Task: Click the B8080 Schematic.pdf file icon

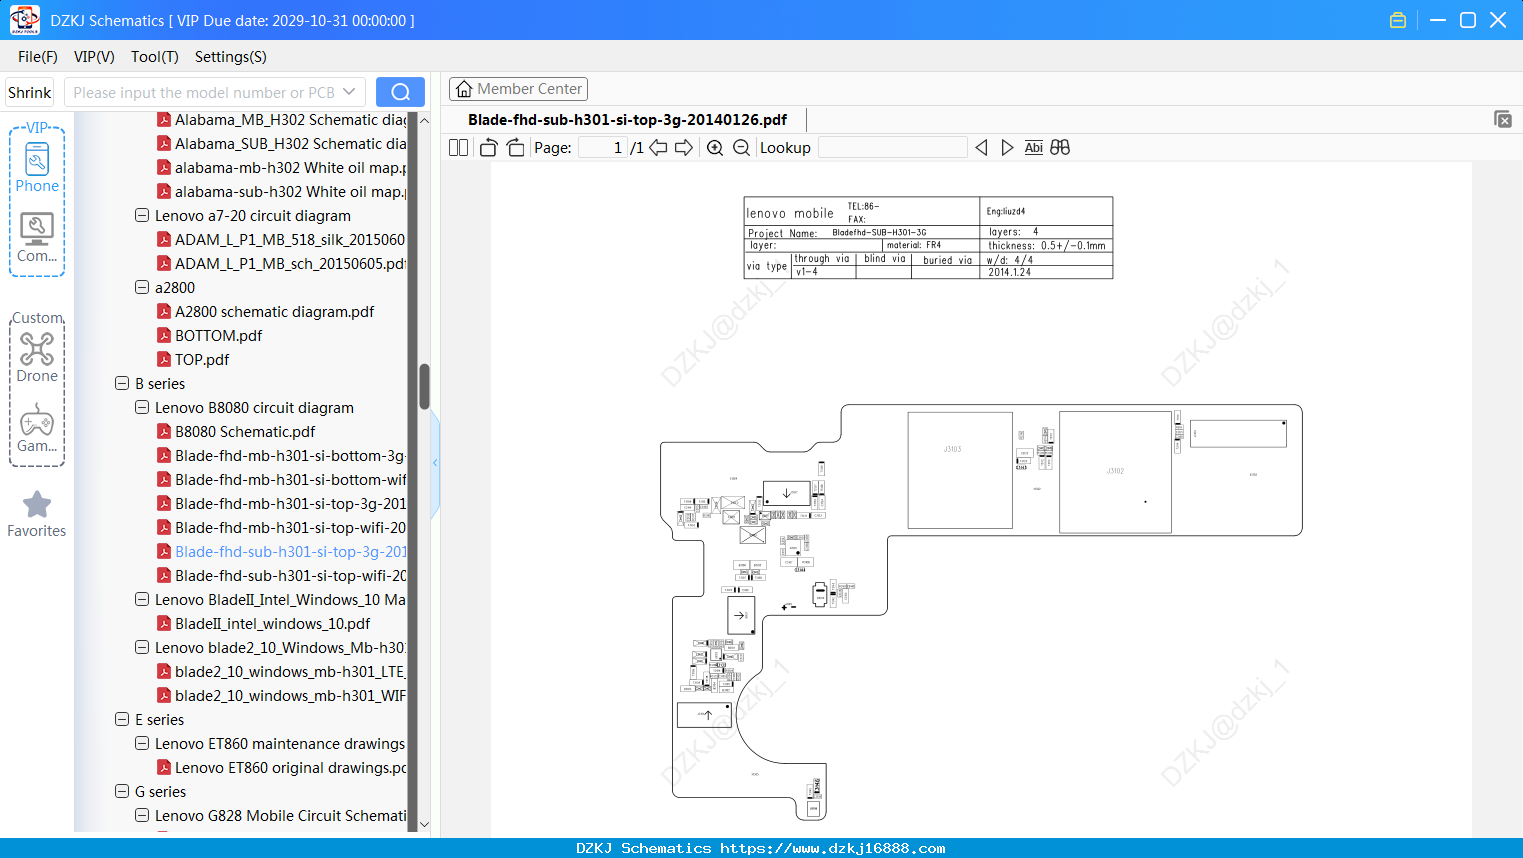Action: tap(164, 432)
